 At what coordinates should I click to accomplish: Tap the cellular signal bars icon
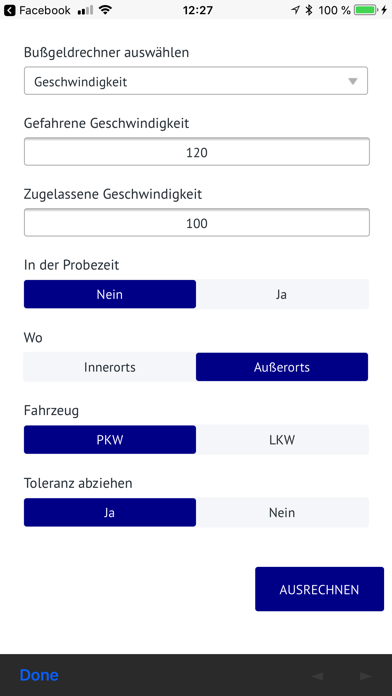click(x=85, y=10)
